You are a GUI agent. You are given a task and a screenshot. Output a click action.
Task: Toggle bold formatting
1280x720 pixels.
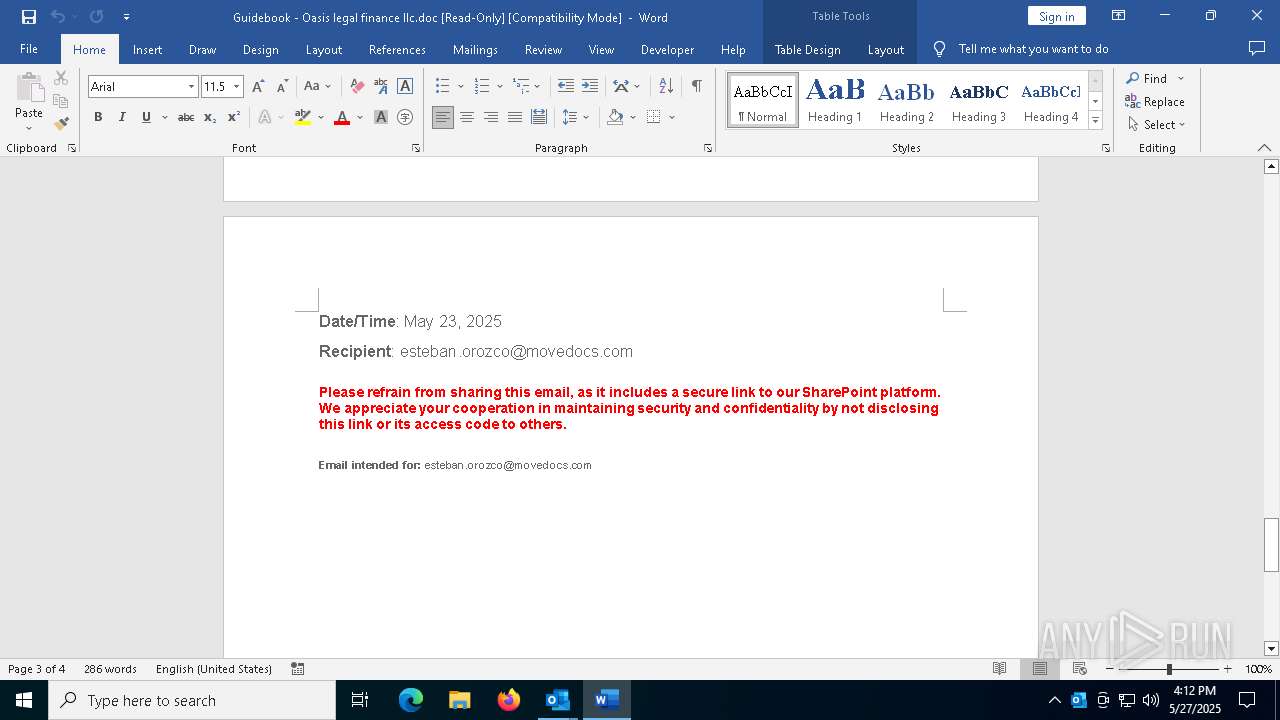coord(98,117)
